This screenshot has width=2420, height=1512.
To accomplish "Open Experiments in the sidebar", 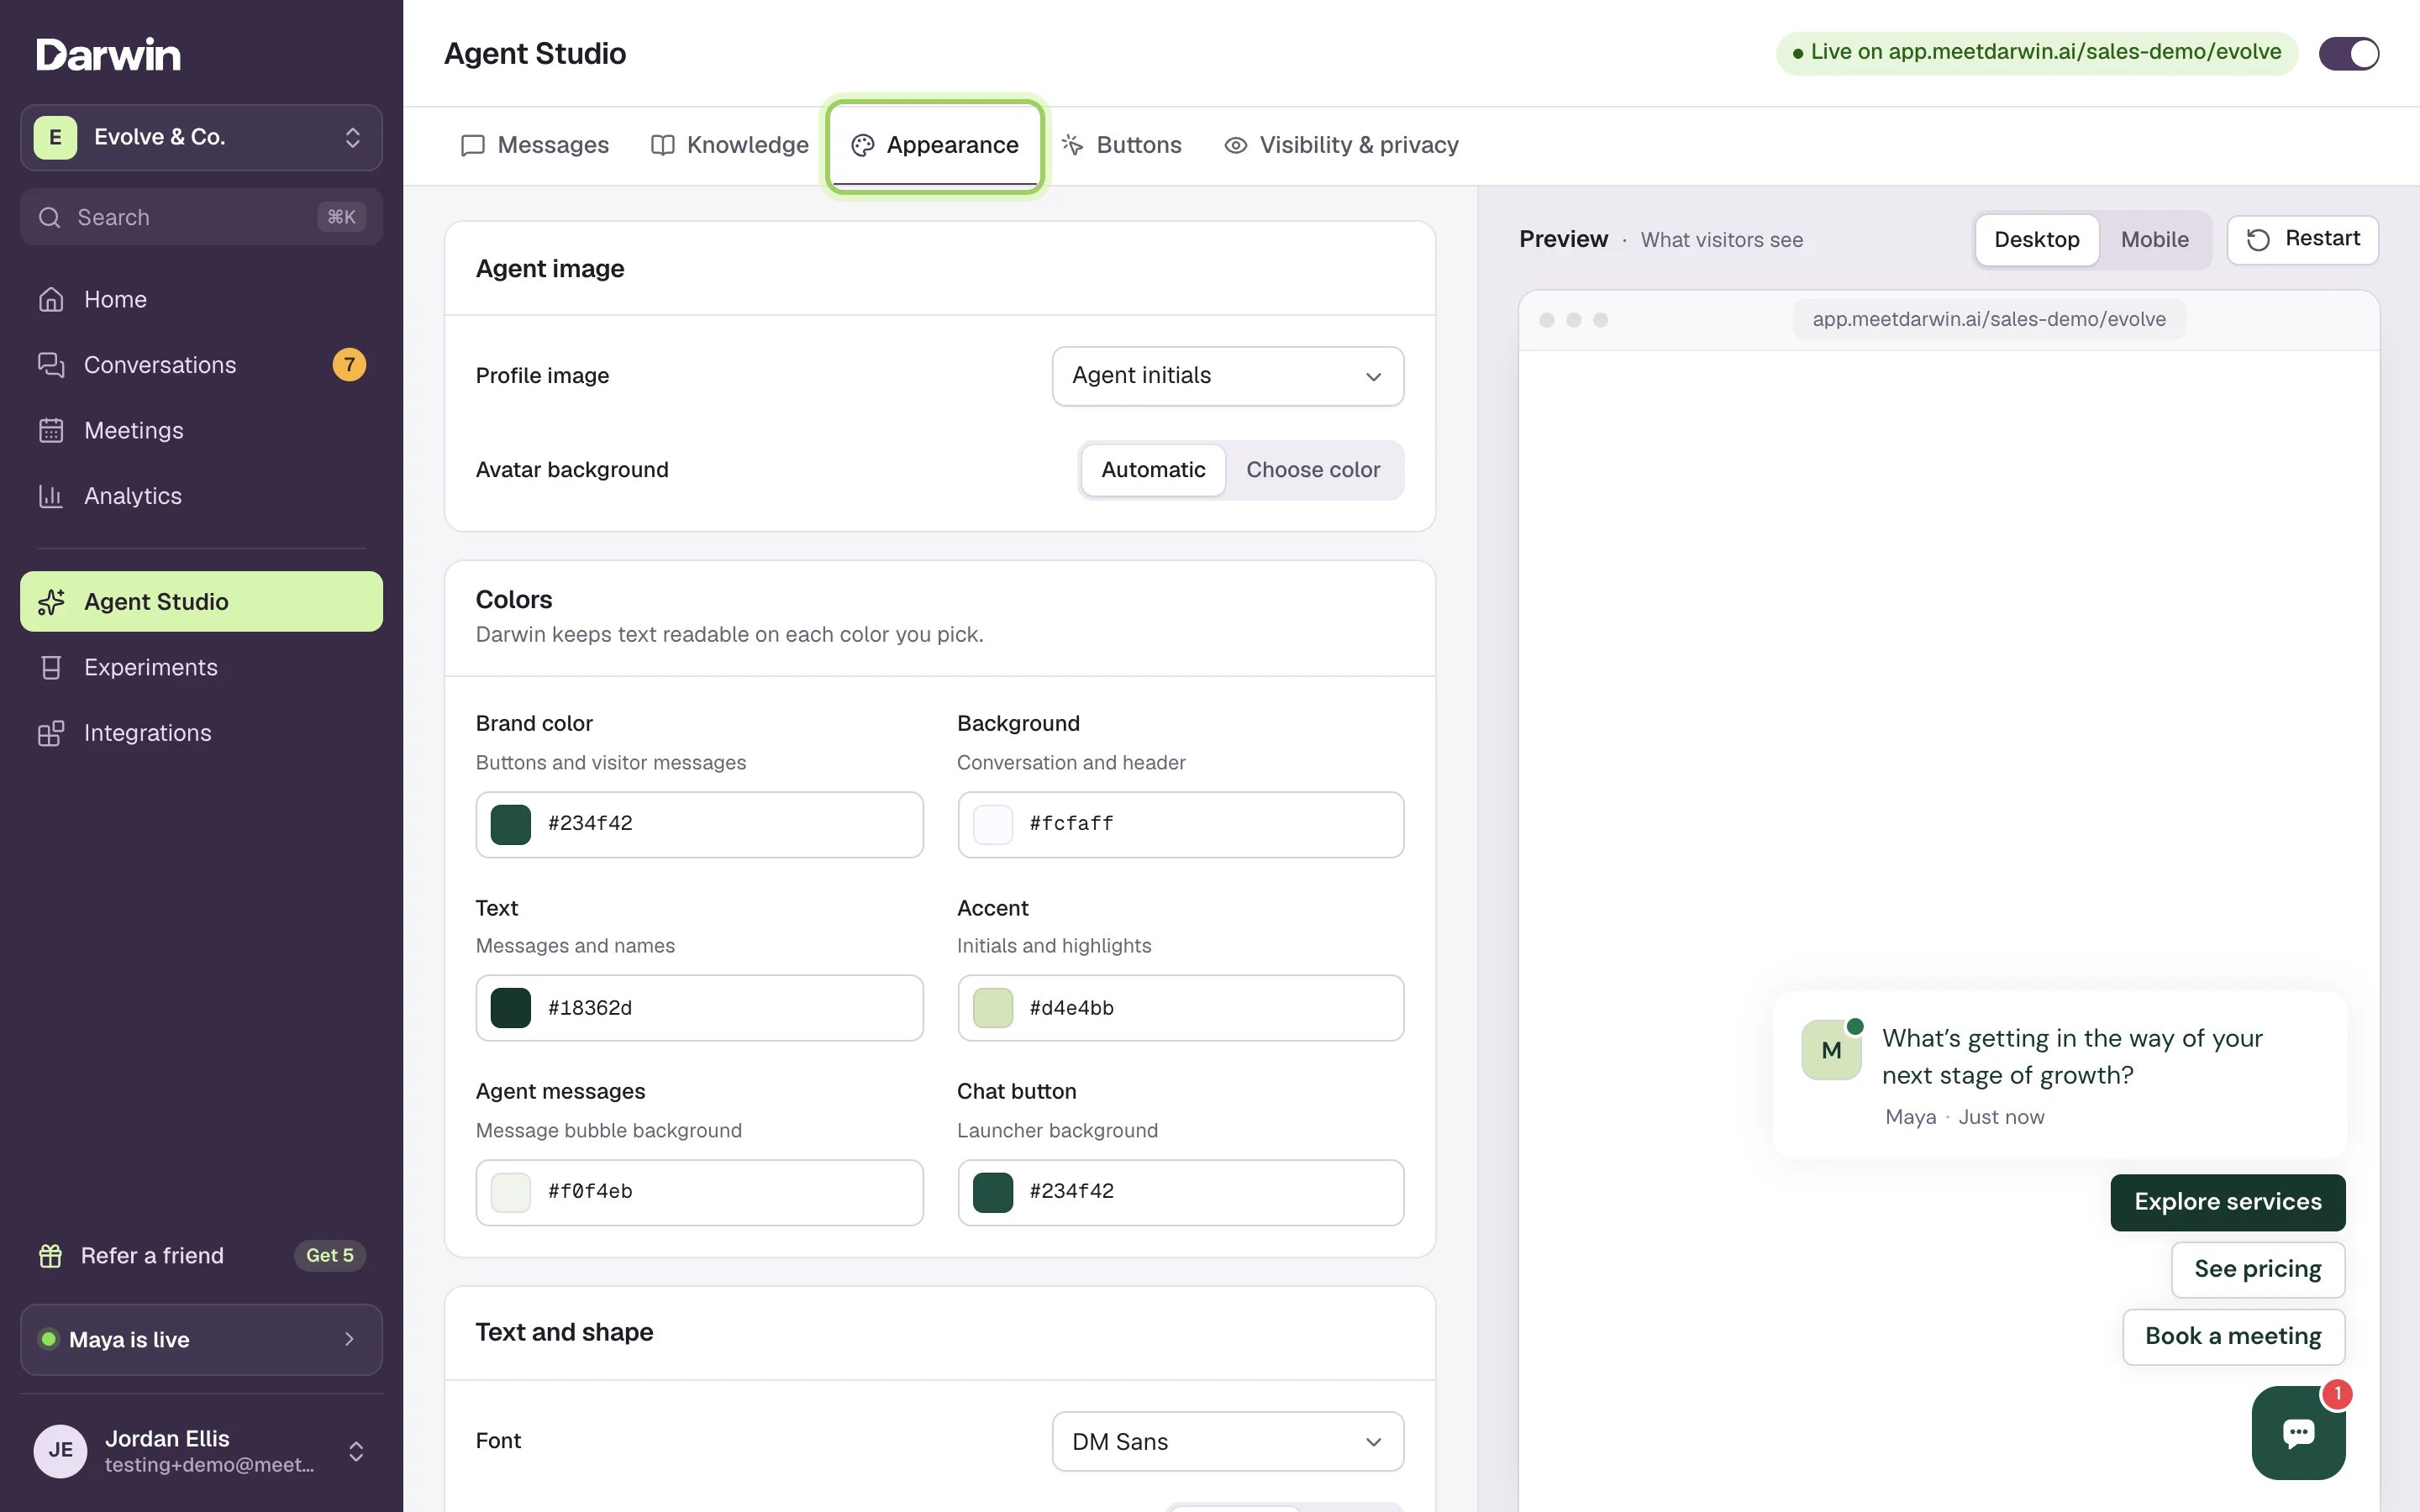I will [x=201, y=667].
